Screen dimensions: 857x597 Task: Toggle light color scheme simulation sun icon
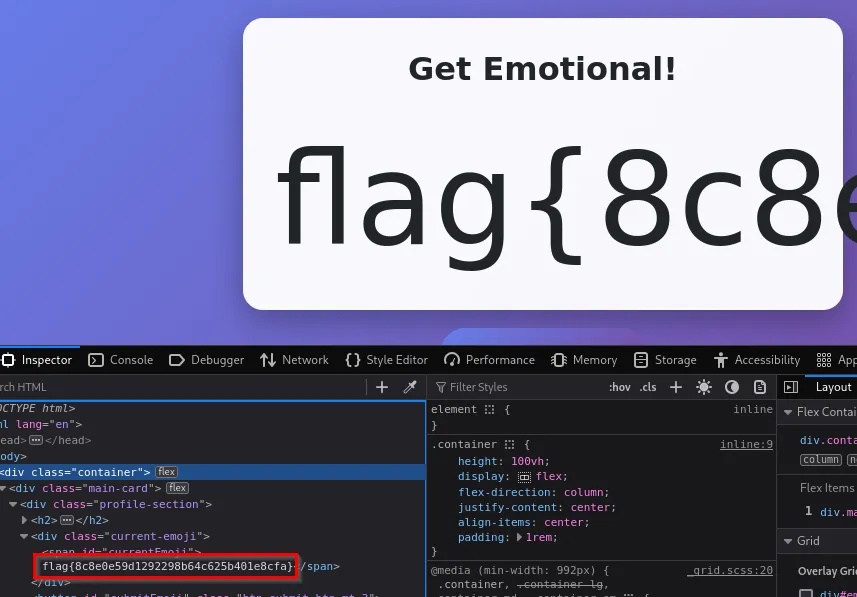tap(704, 387)
